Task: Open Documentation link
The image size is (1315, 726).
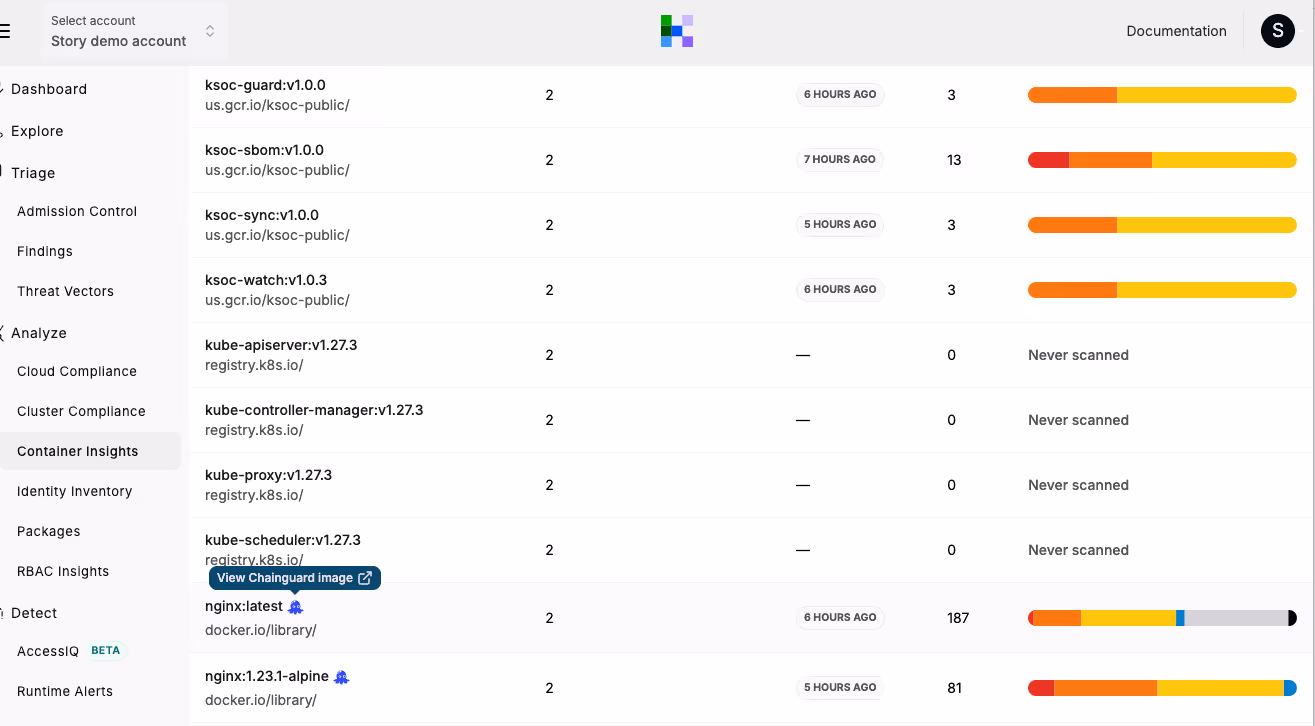Action: click(1176, 31)
